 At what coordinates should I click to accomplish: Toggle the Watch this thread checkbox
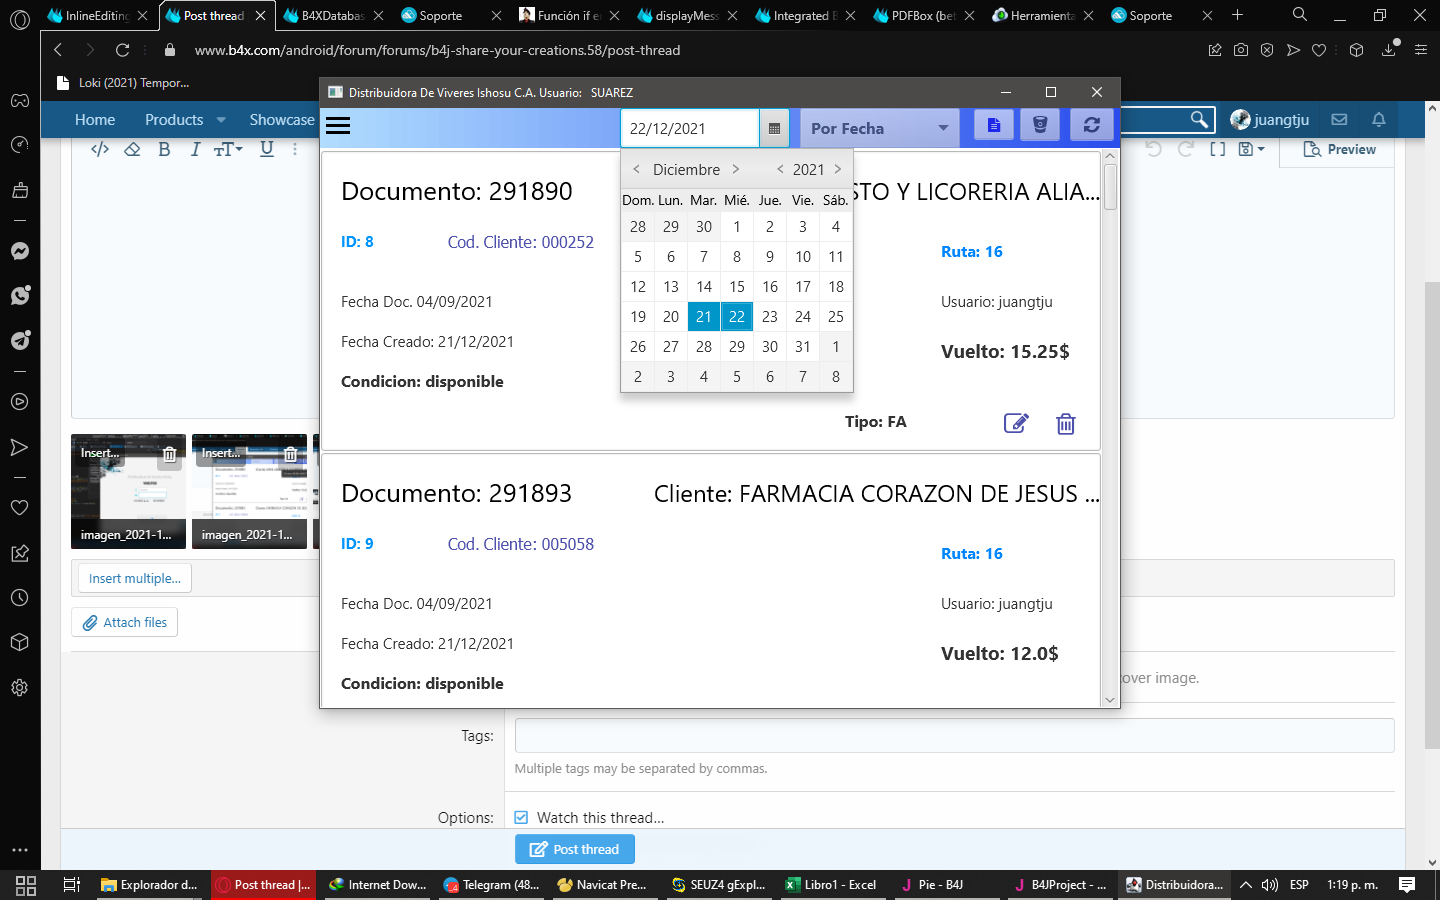tap(521, 817)
